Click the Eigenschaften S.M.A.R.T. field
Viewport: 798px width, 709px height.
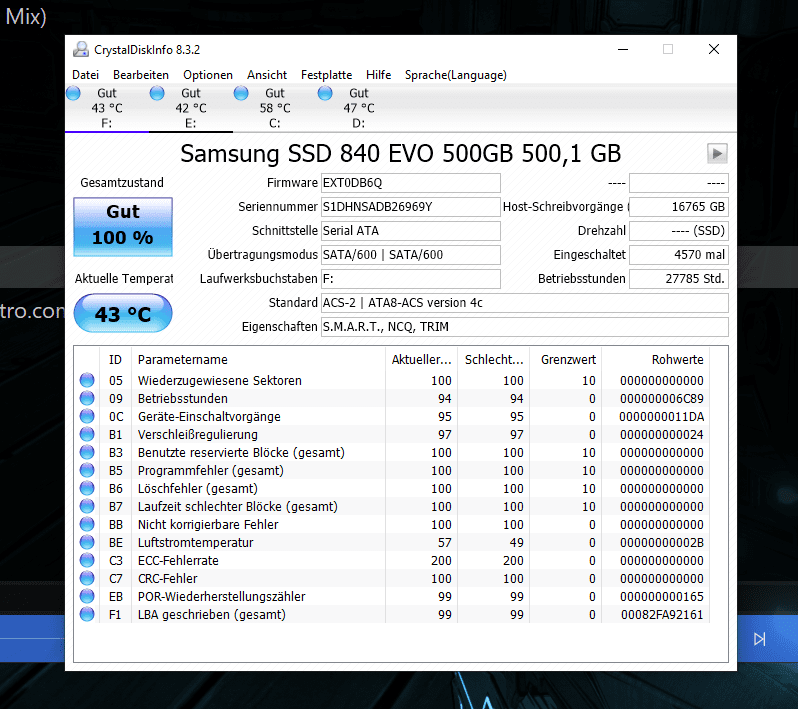[x=524, y=326]
